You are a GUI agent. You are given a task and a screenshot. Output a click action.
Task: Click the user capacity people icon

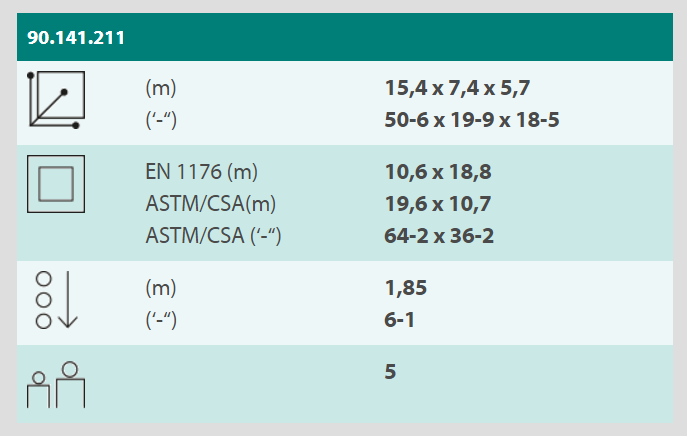(x=56, y=384)
